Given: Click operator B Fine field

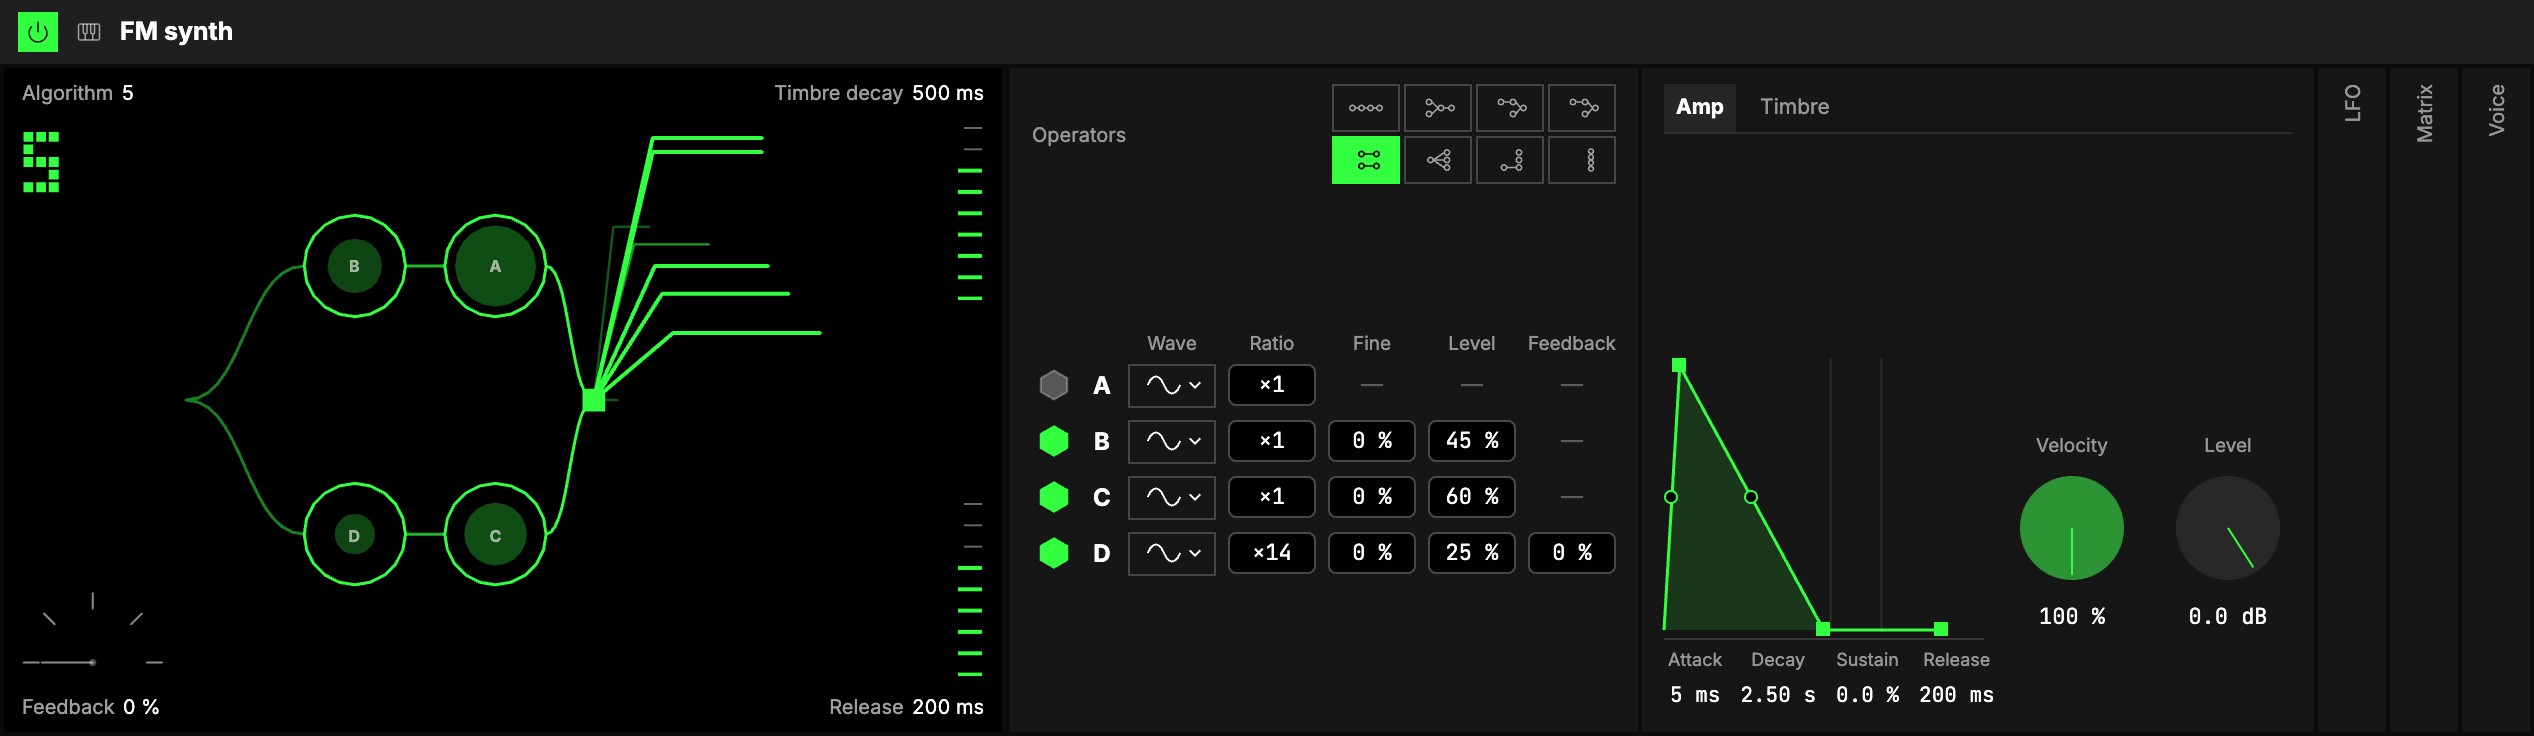Looking at the screenshot, I should coord(1372,441).
